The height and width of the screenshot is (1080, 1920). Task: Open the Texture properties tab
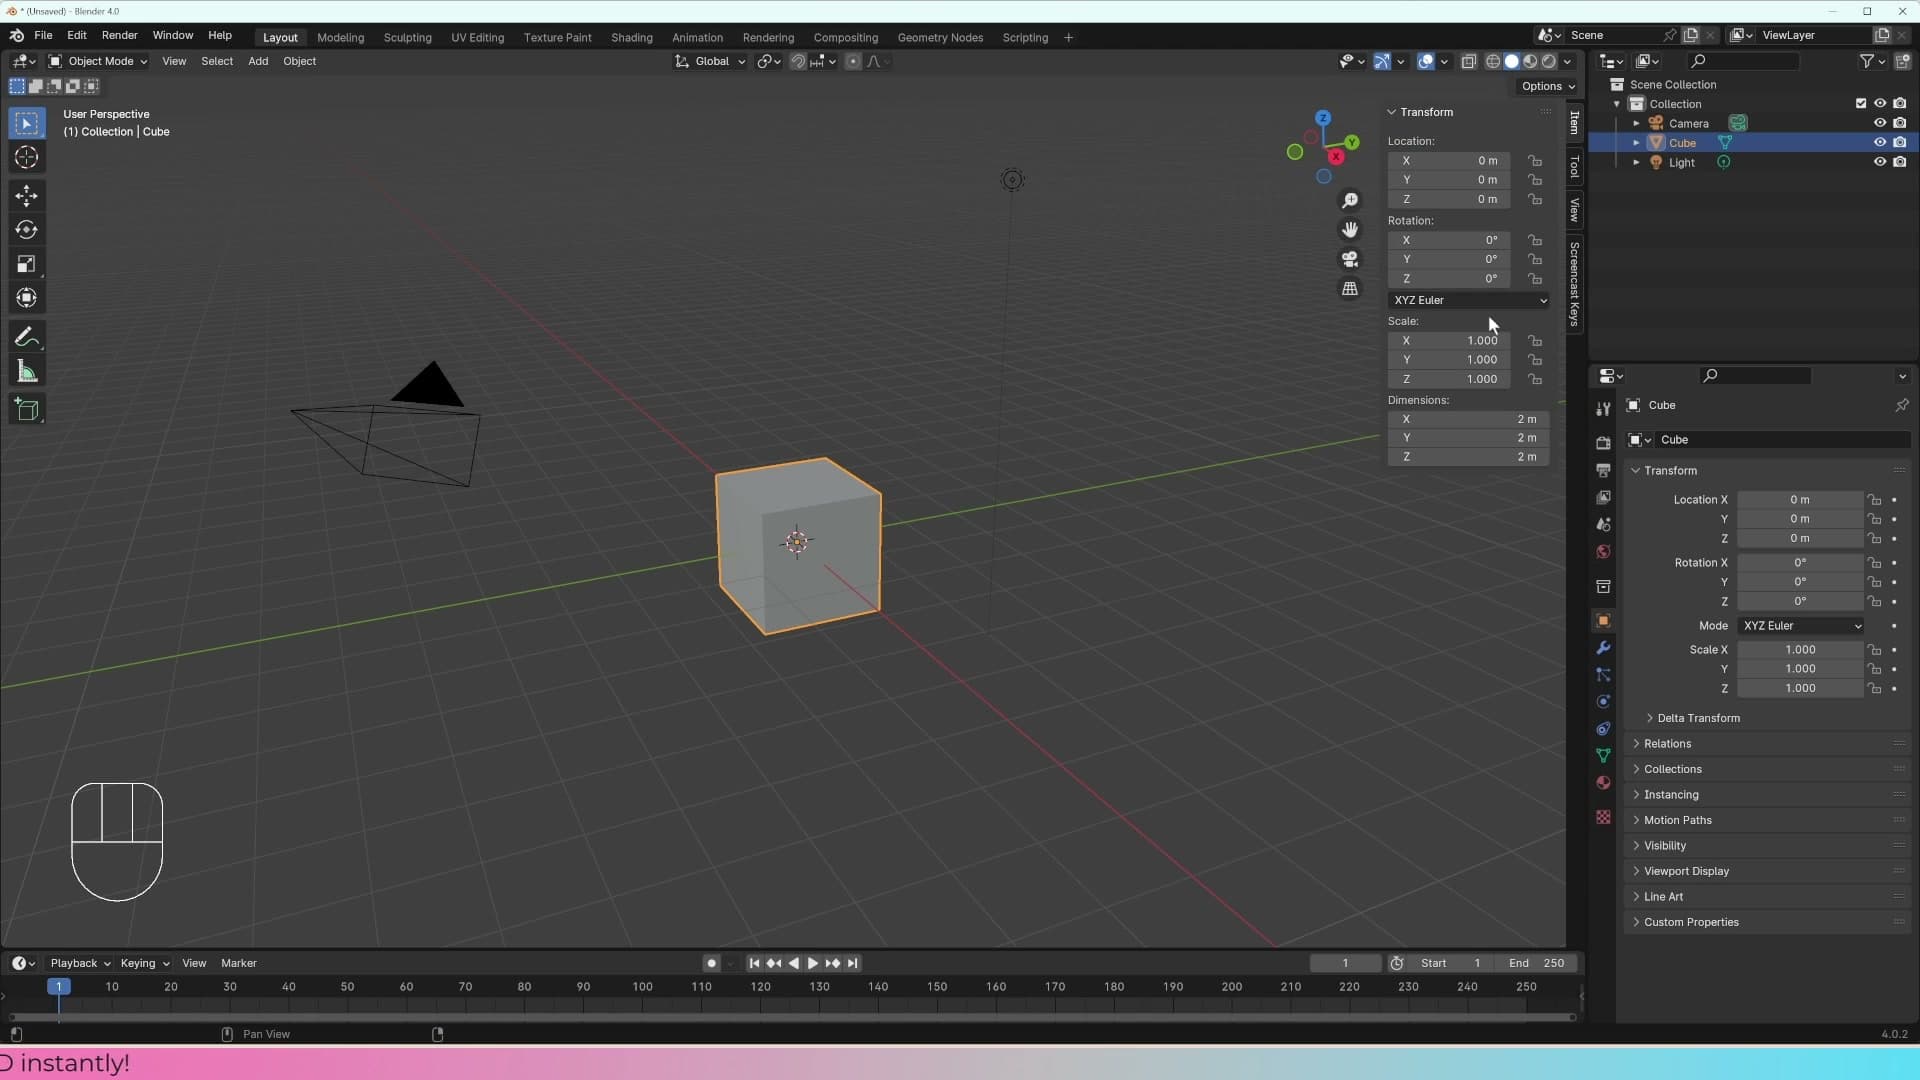point(1603,817)
